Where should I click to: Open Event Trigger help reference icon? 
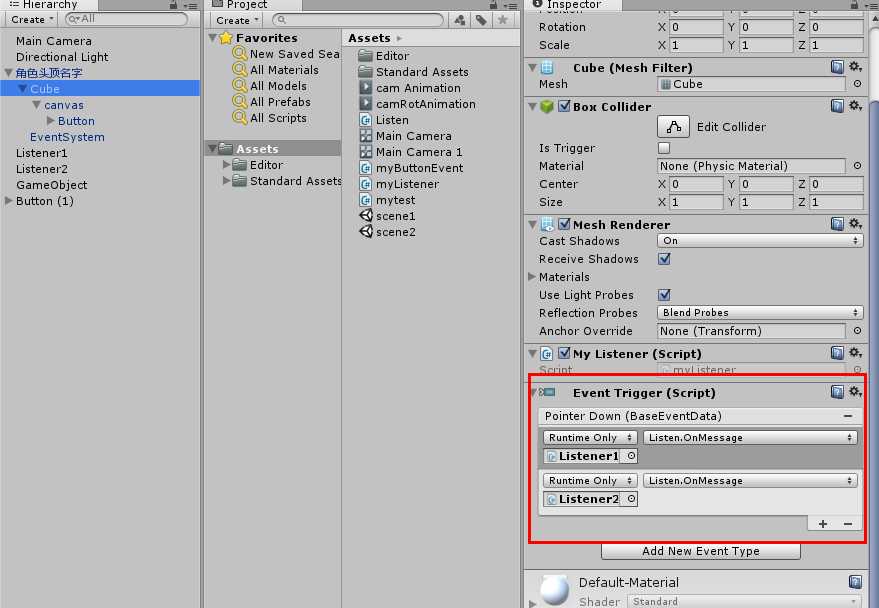tap(837, 392)
